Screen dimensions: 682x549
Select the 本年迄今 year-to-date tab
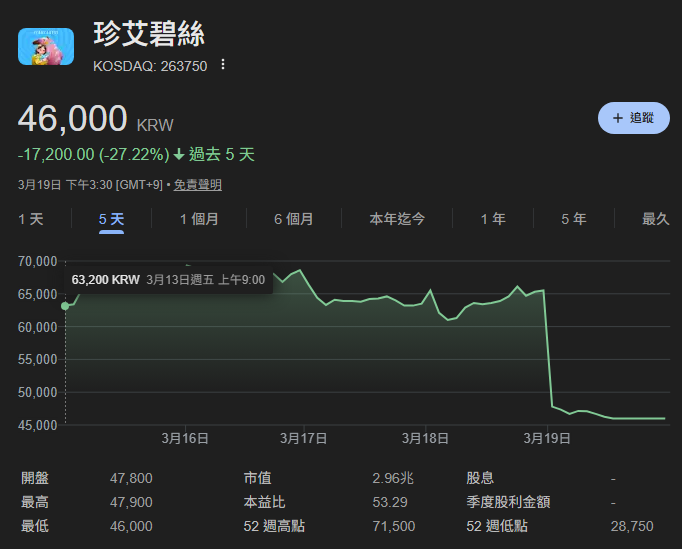[397, 219]
